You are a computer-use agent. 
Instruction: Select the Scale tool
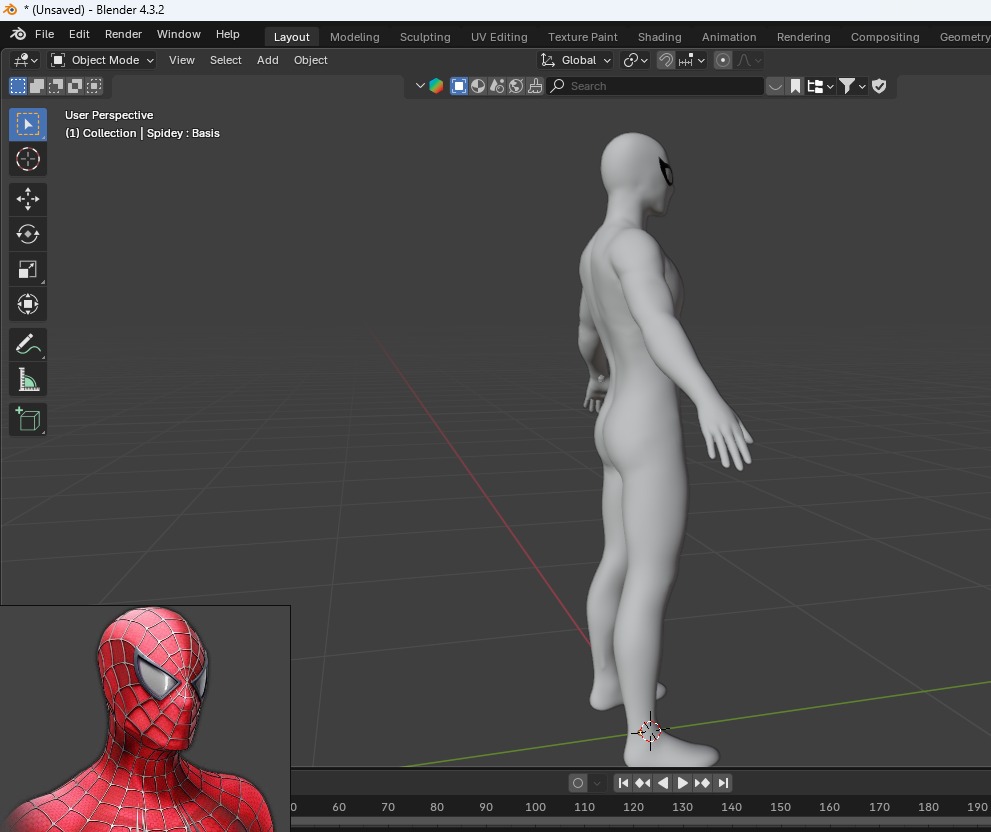tap(27, 269)
